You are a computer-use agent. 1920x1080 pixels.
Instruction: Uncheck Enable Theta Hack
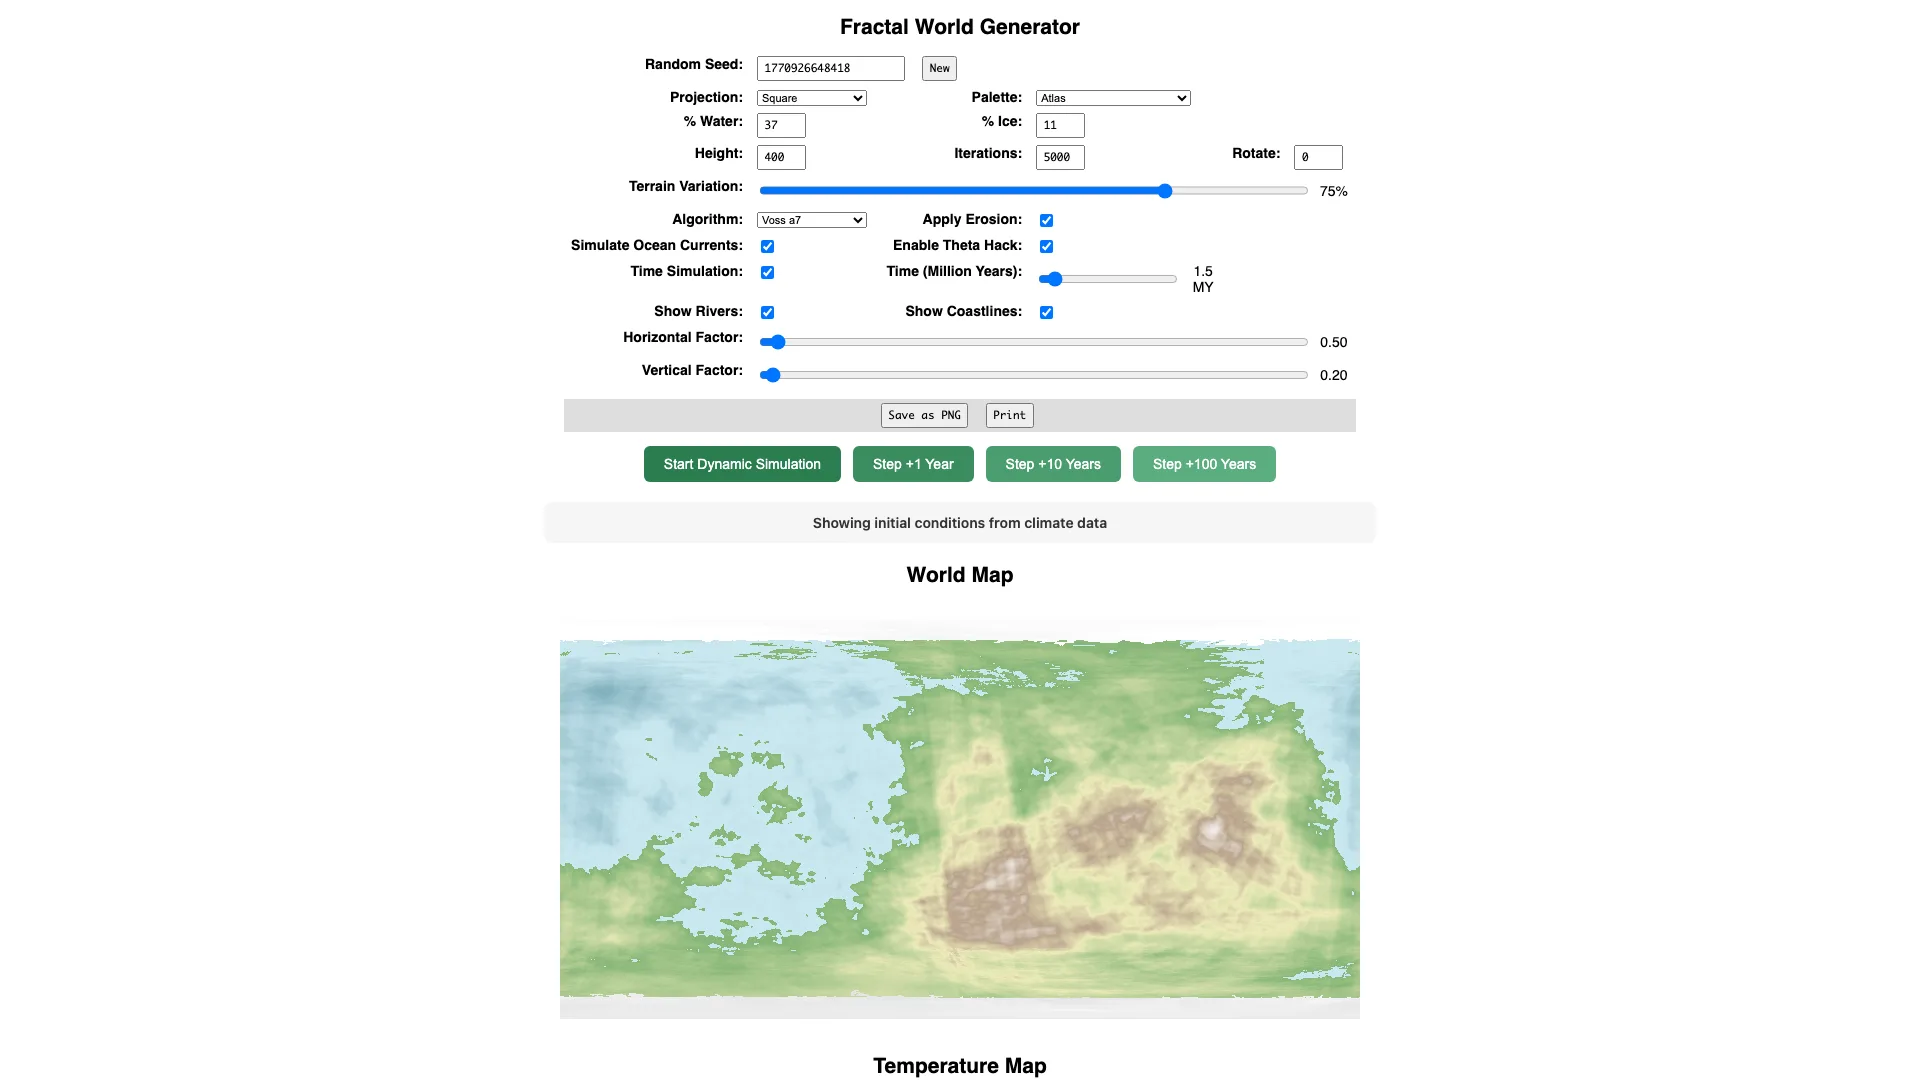click(x=1046, y=246)
